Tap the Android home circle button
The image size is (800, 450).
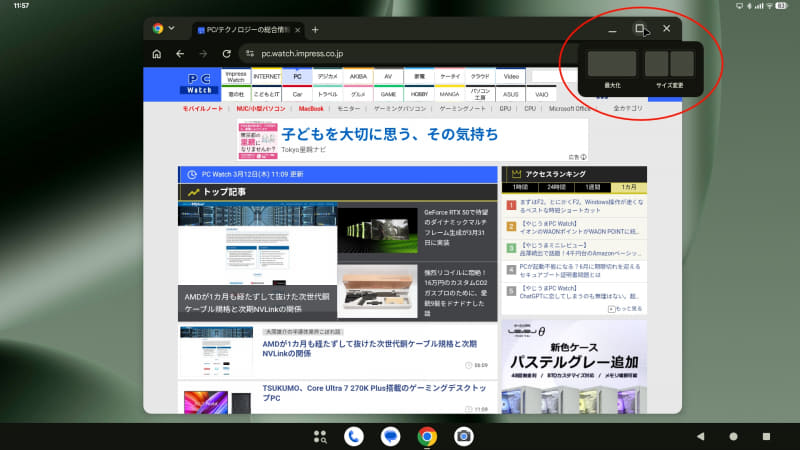click(733, 436)
